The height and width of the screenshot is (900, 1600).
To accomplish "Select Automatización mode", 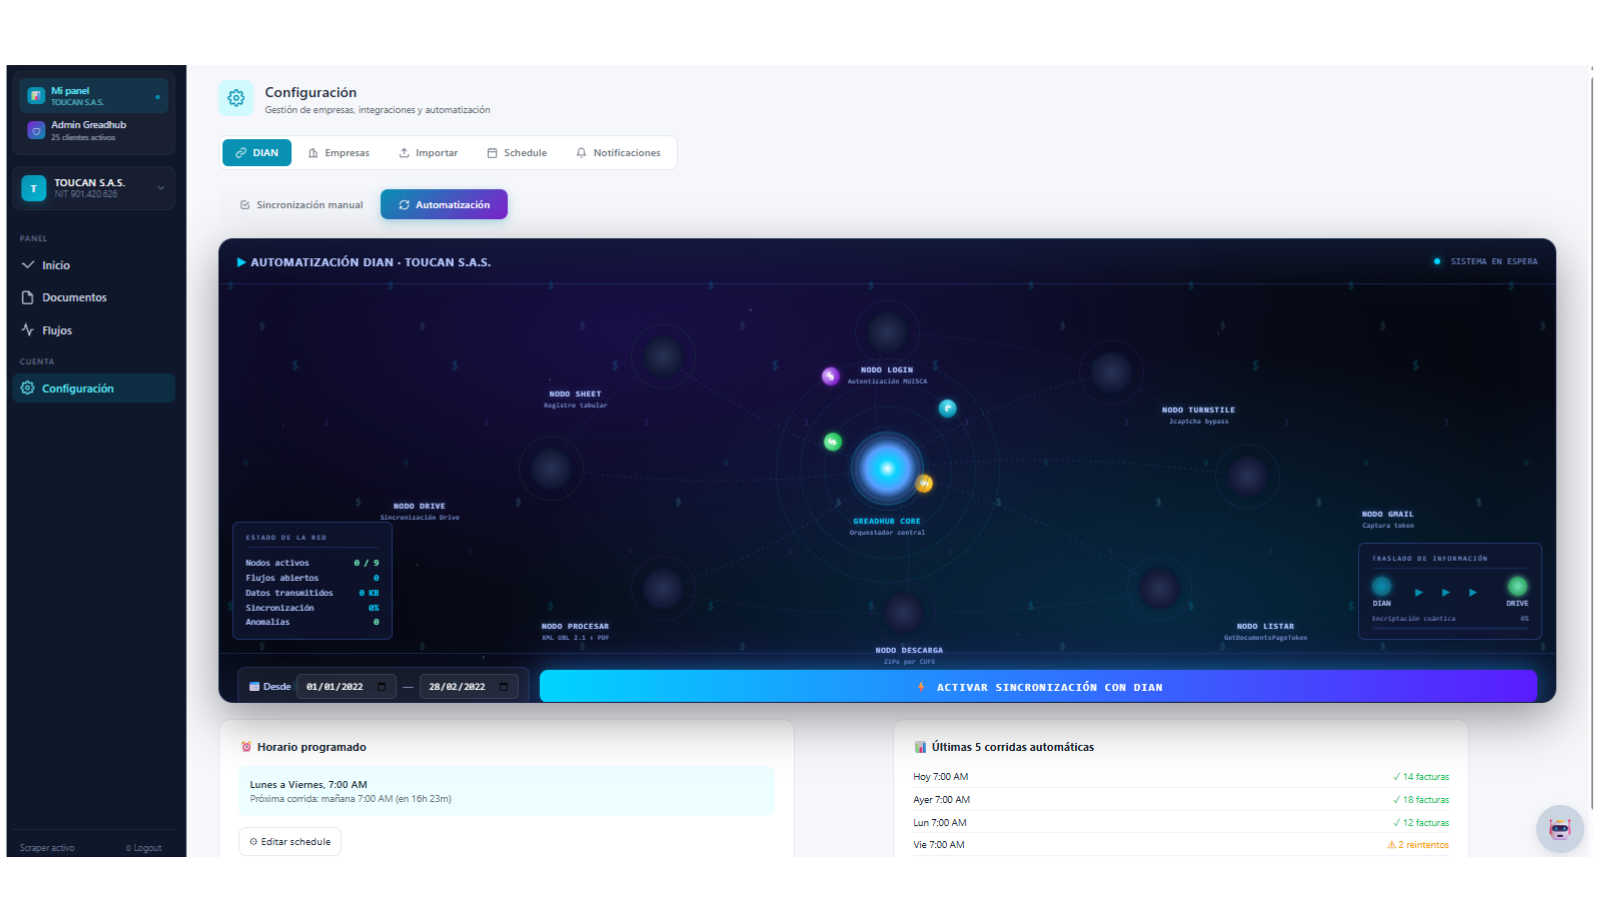I will (x=444, y=204).
